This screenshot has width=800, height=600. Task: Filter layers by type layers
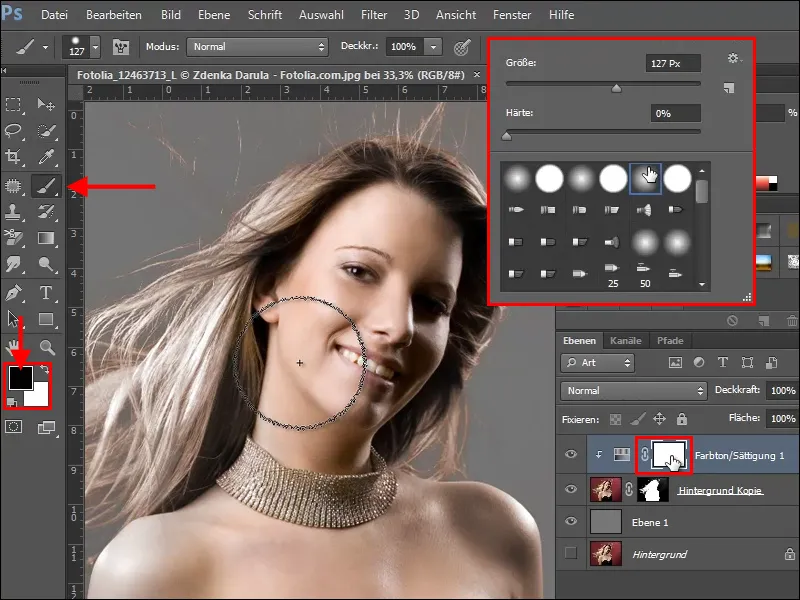pyautogui.click(x=722, y=363)
